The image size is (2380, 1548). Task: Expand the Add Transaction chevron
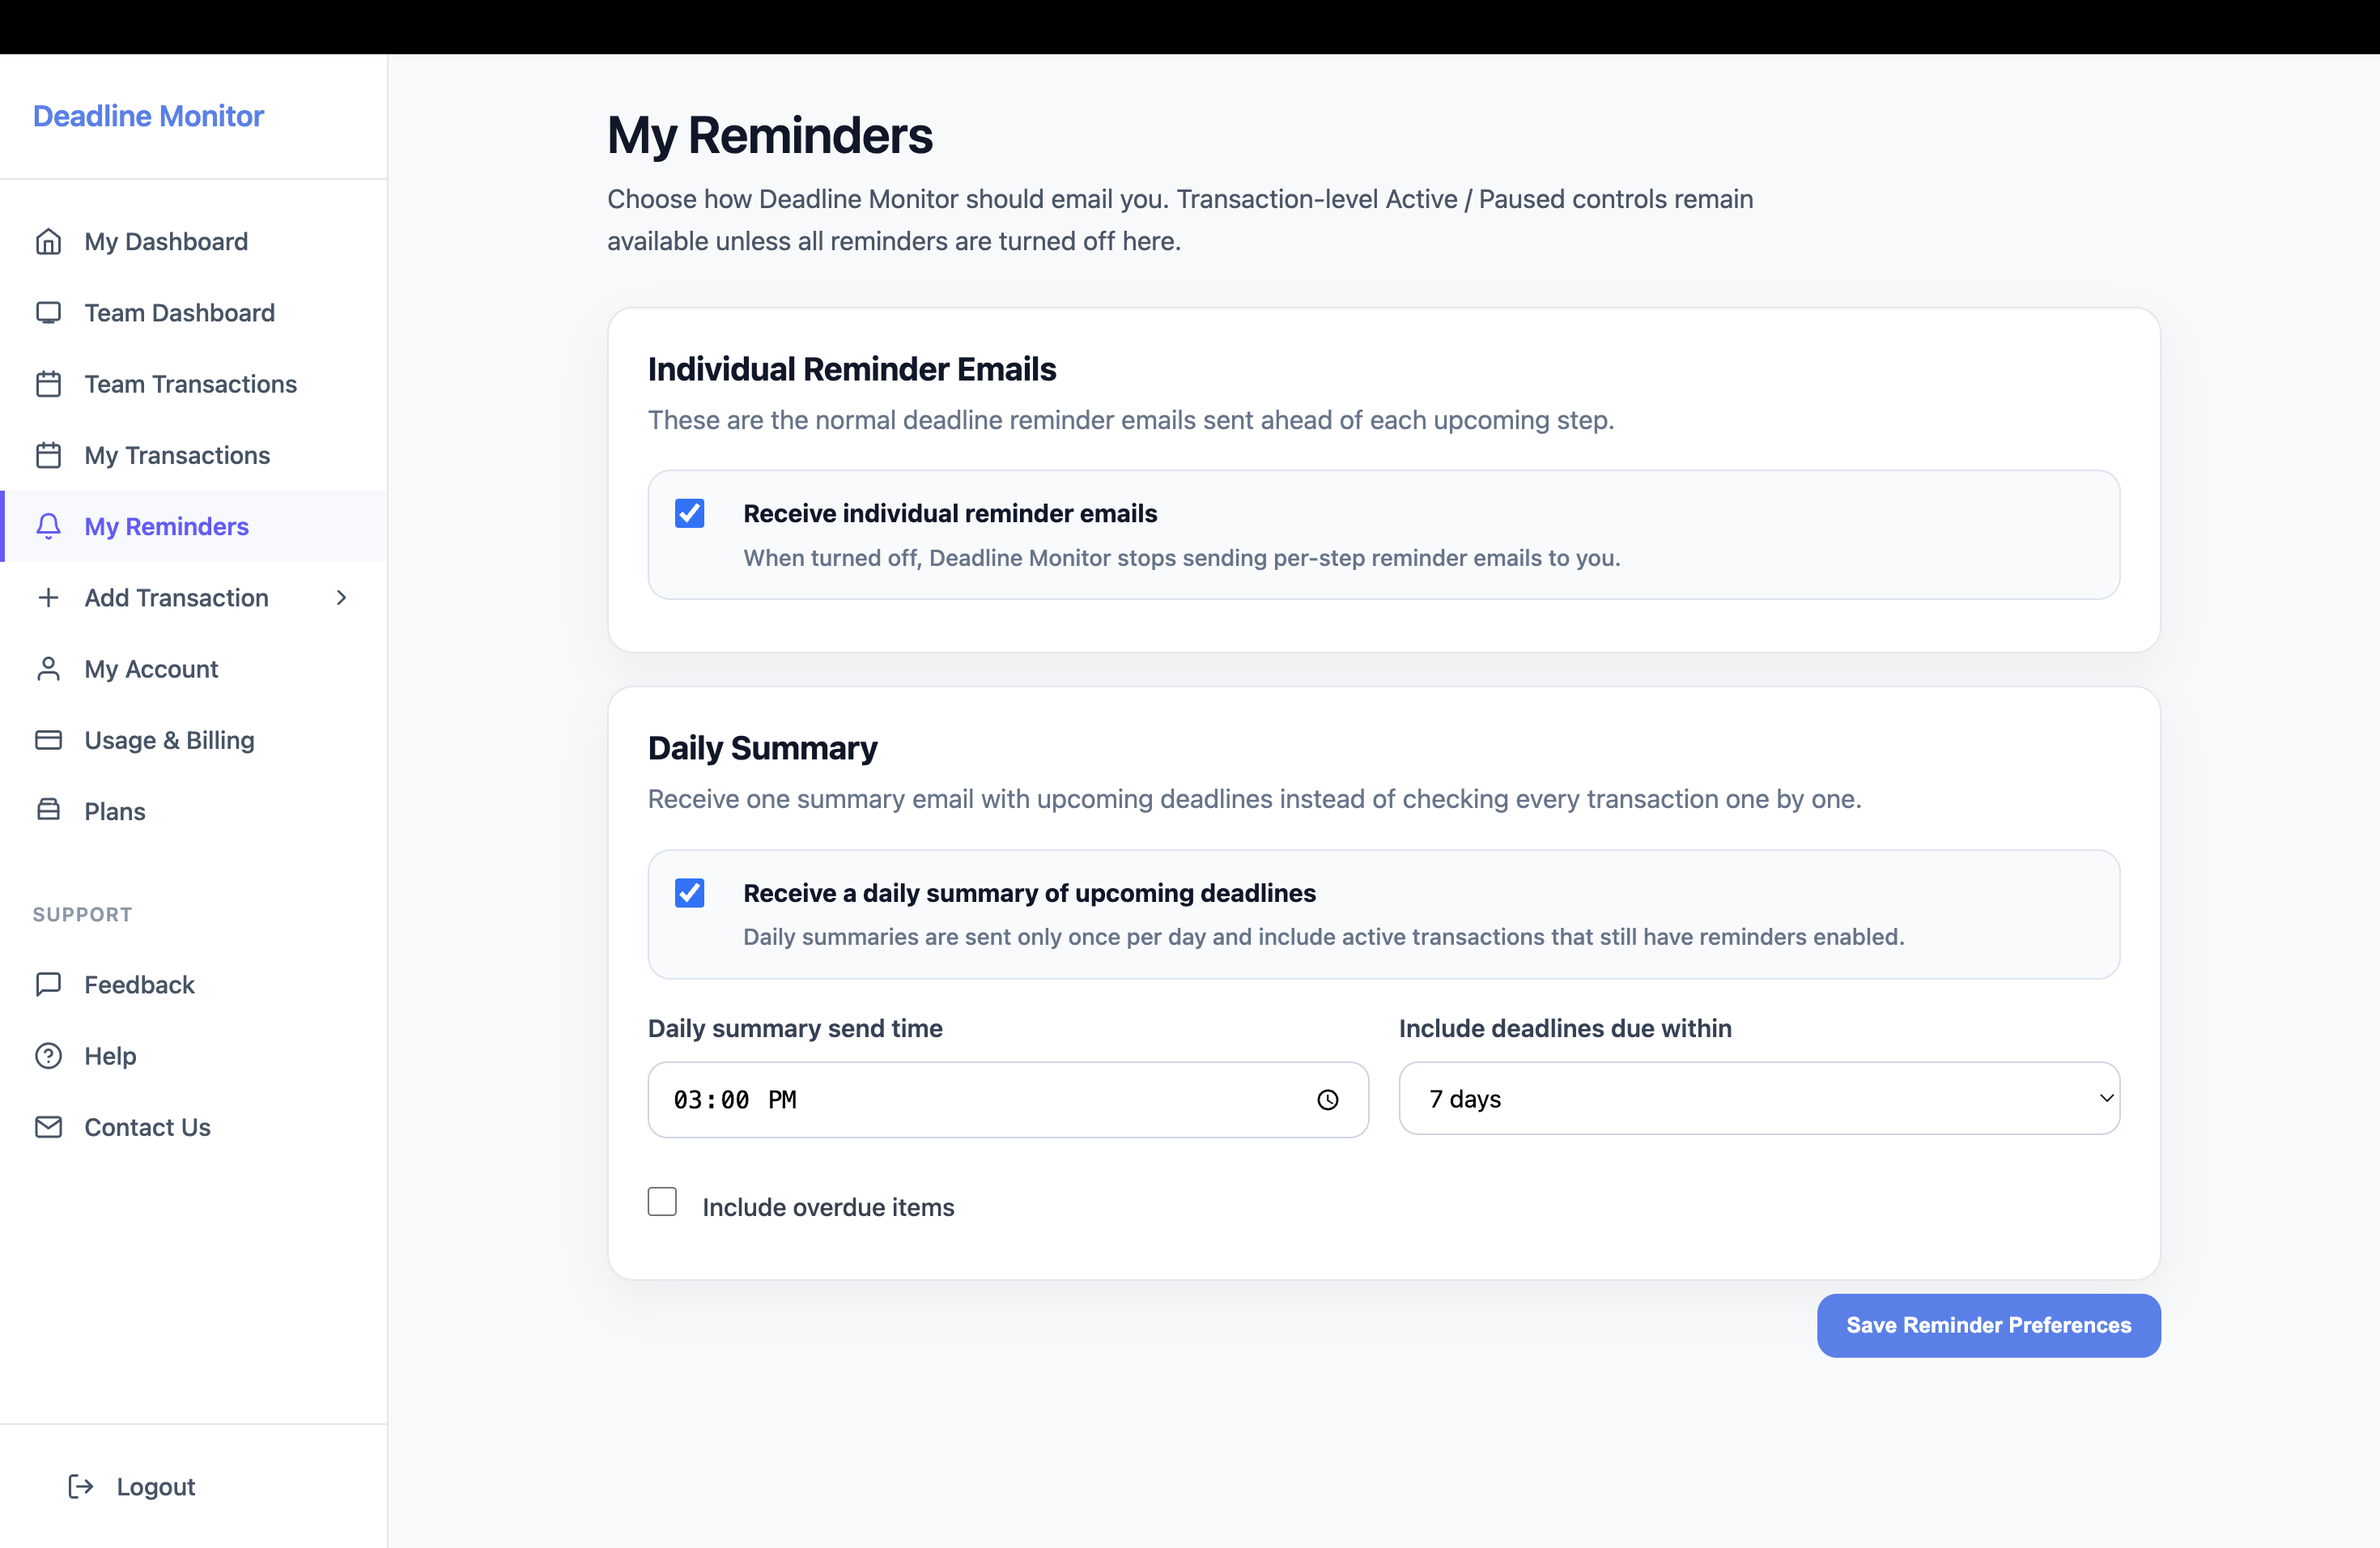[341, 597]
